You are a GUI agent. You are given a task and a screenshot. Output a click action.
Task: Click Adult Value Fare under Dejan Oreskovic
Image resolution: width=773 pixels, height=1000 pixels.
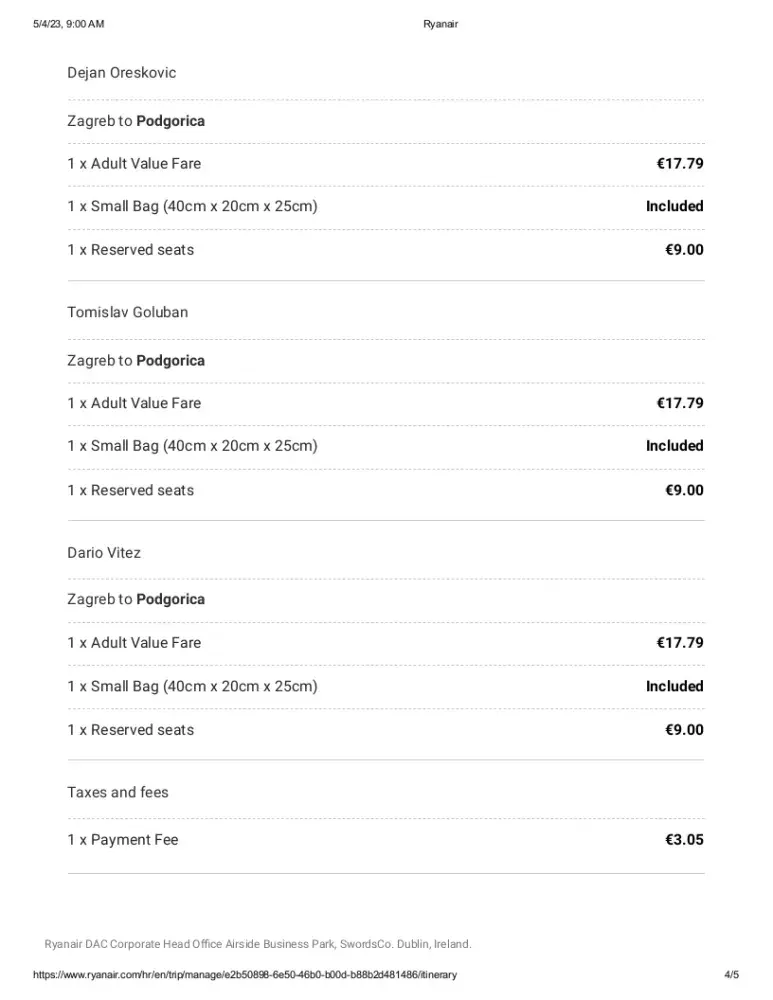pos(134,164)
